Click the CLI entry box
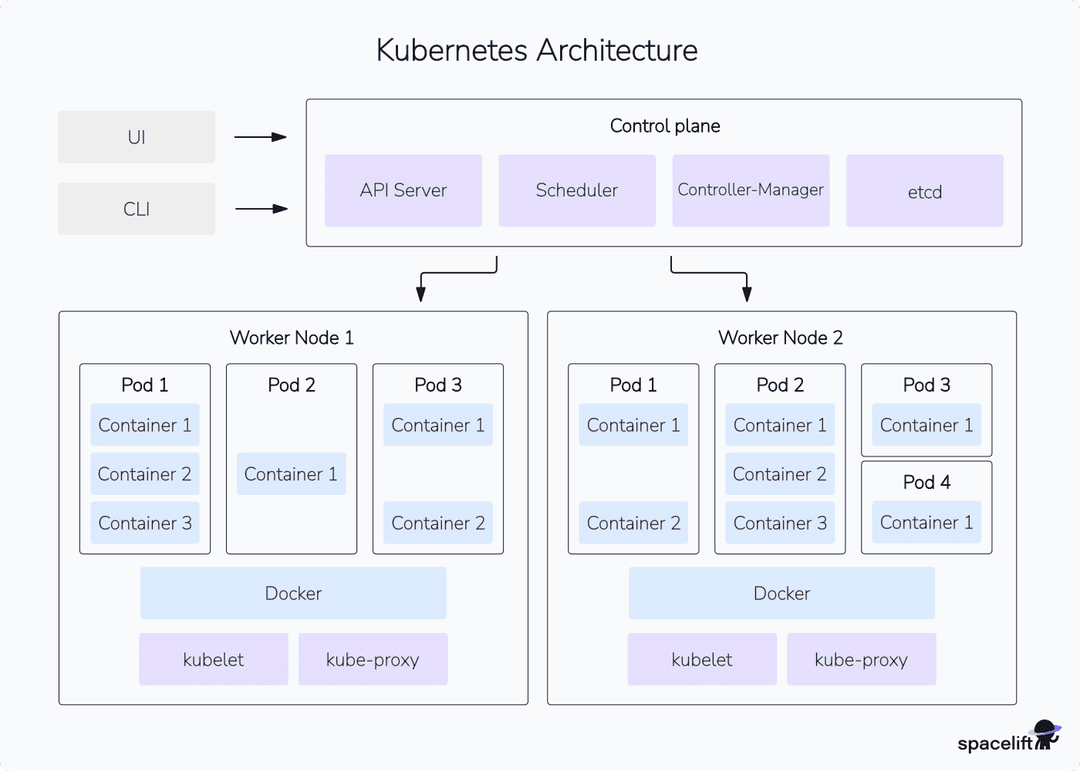The height and width of the screenshot is (771, 1080). pyautogui.click(x=136, y=209)
